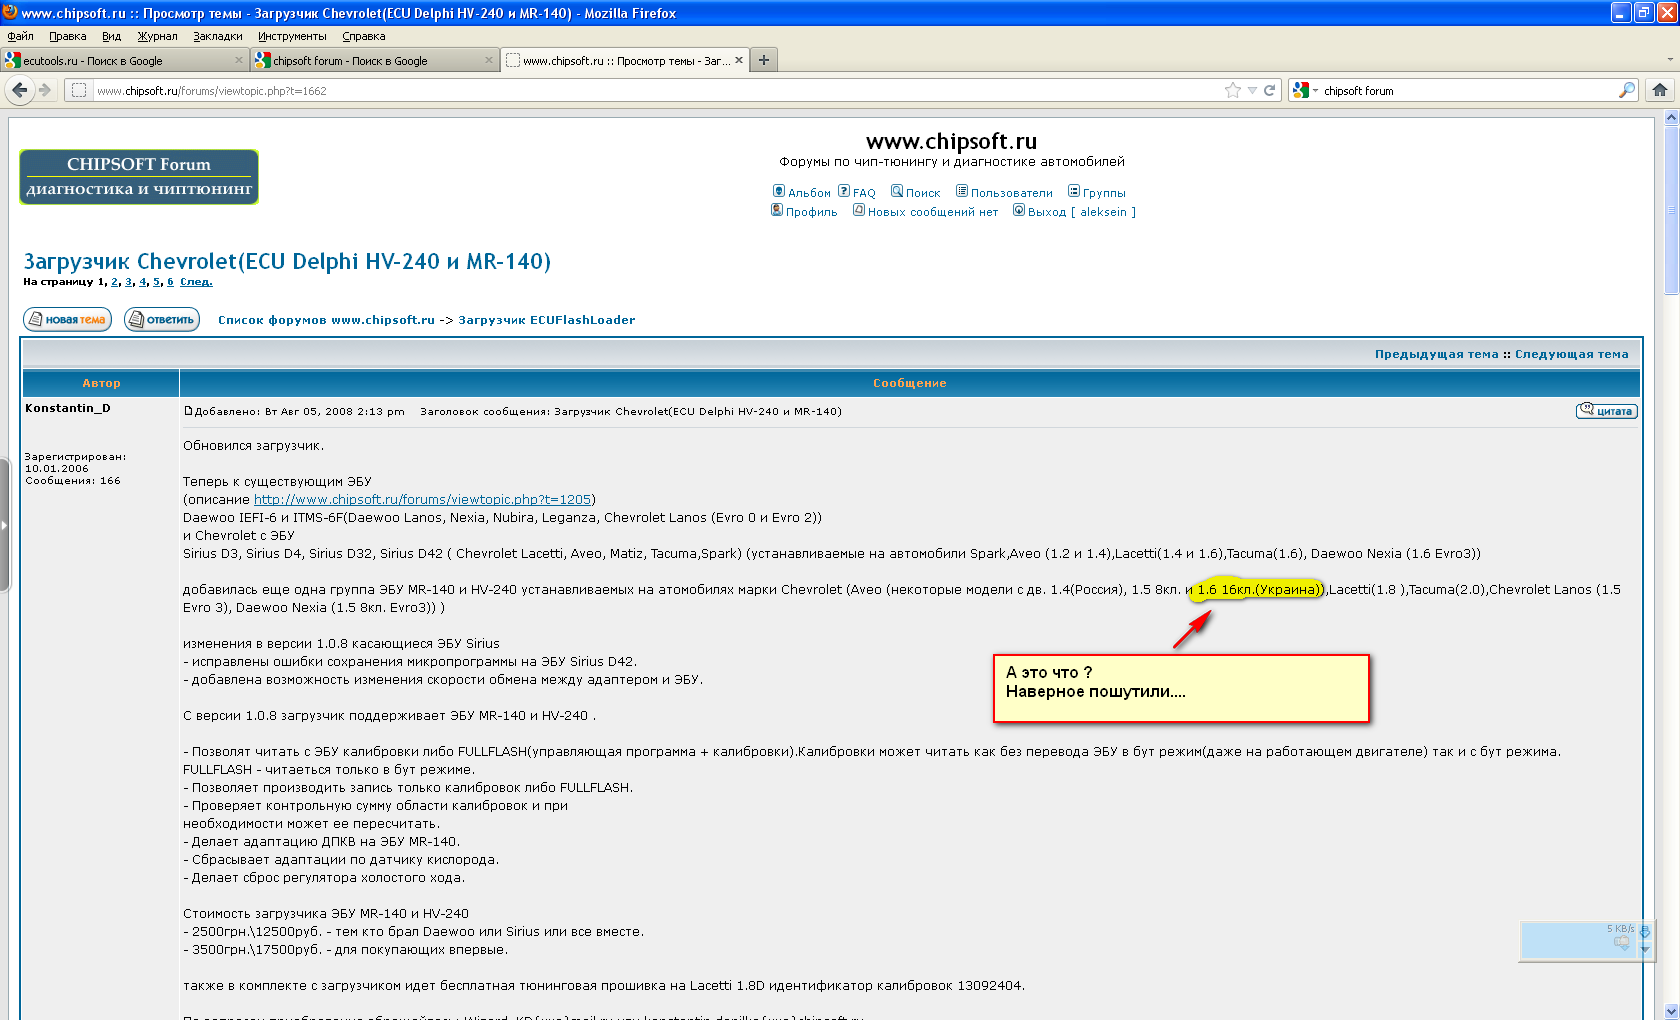The width and height of the screenshot is (1680, 1020).
Task: Click the новая тема button
Action: [67, 319]
